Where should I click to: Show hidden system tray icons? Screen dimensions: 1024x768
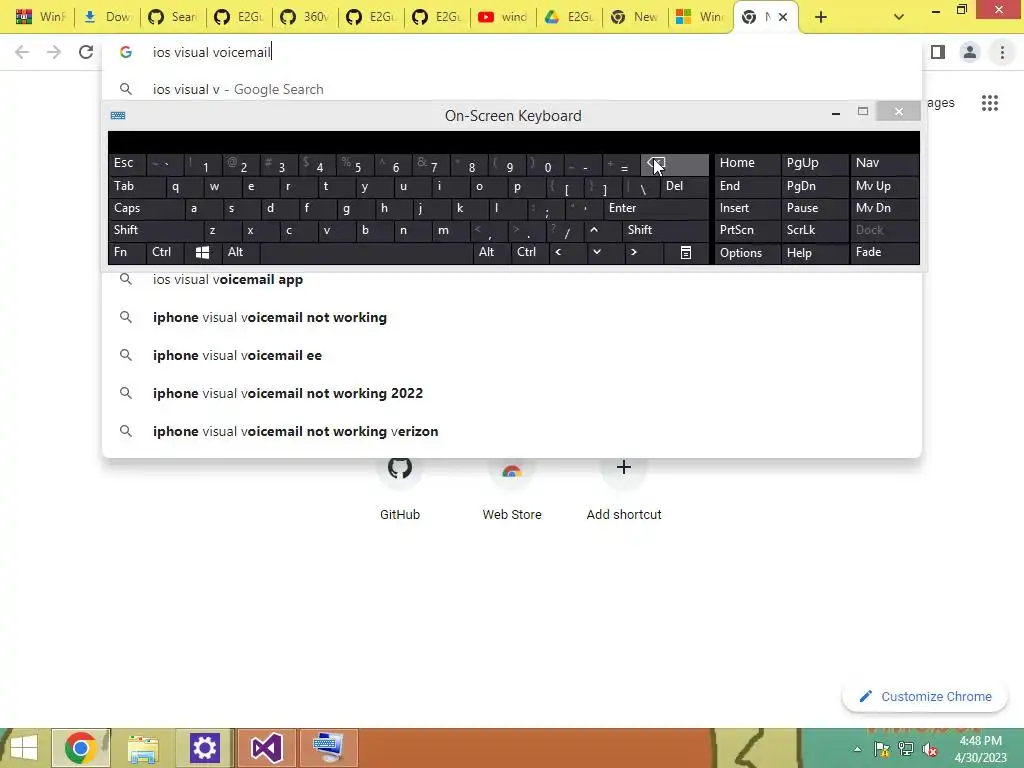(857, 749)
